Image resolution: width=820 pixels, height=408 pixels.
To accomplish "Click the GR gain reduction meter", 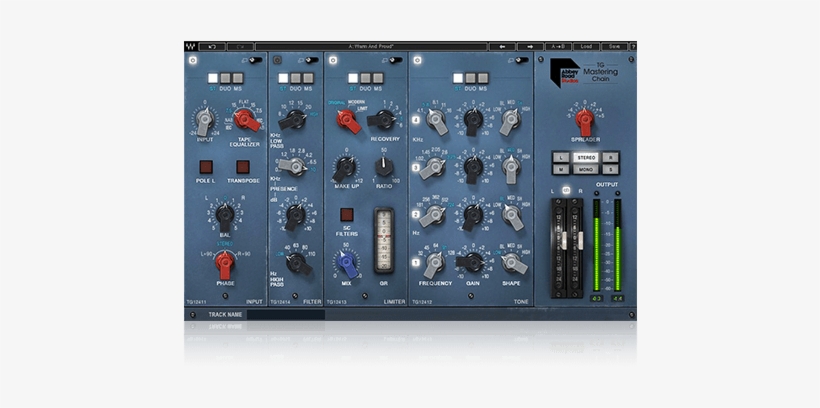I will click(384, 240).
